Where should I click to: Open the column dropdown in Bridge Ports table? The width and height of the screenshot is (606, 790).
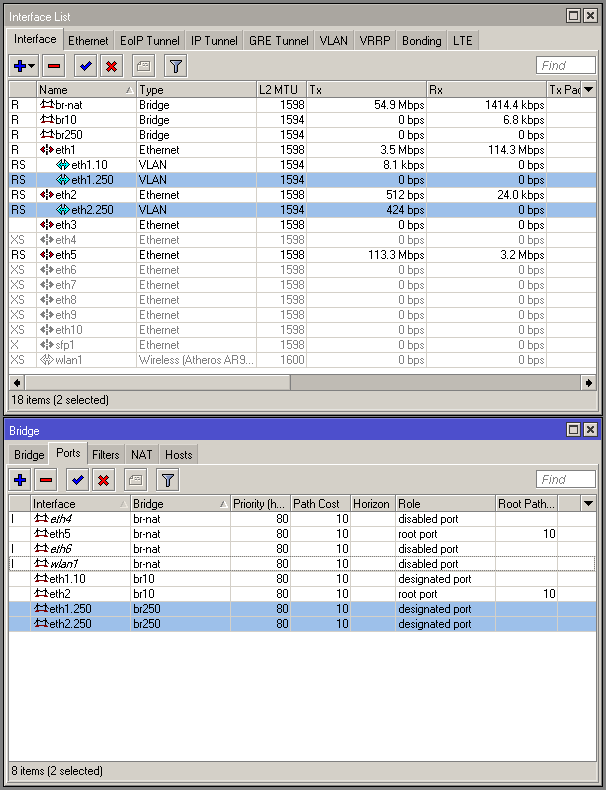[x=588, y=504]
